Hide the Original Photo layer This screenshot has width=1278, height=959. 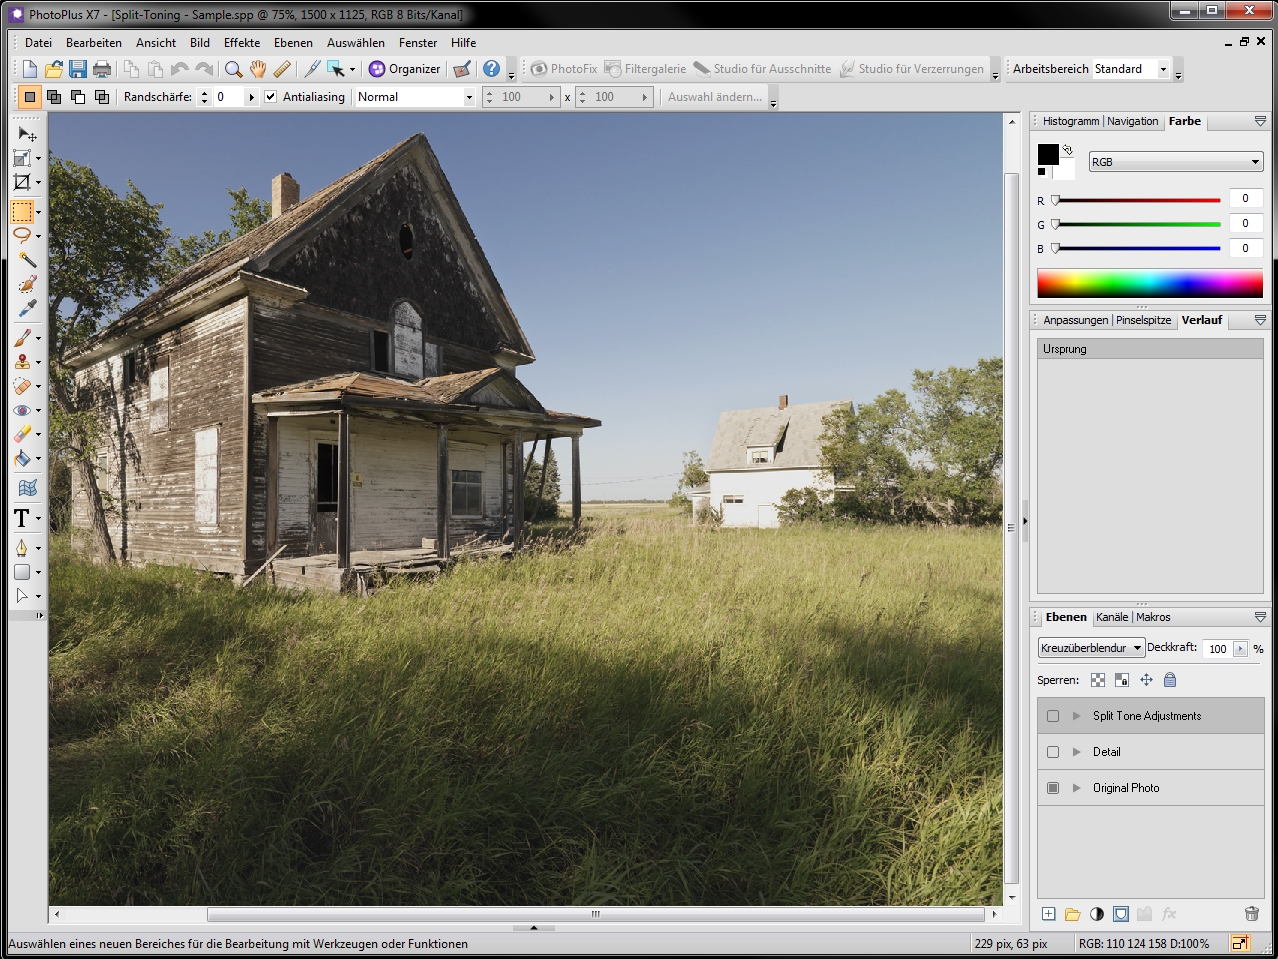click(1053, 788)
